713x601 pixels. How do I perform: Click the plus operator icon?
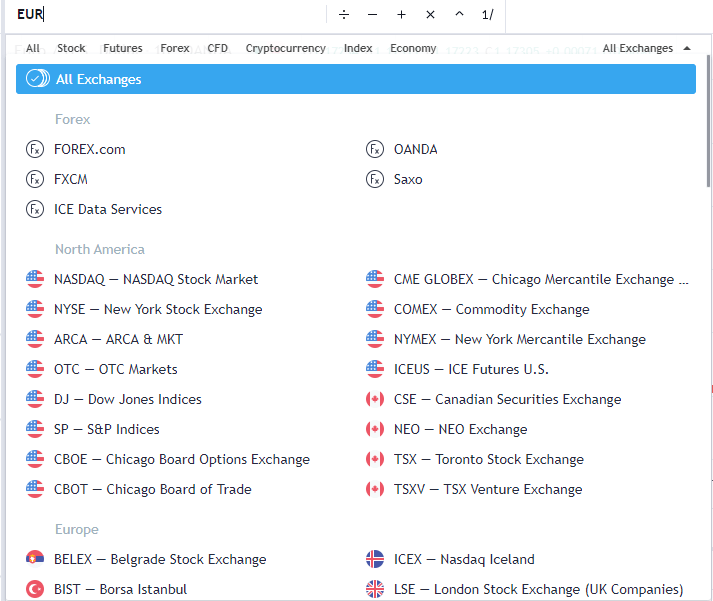401,15
